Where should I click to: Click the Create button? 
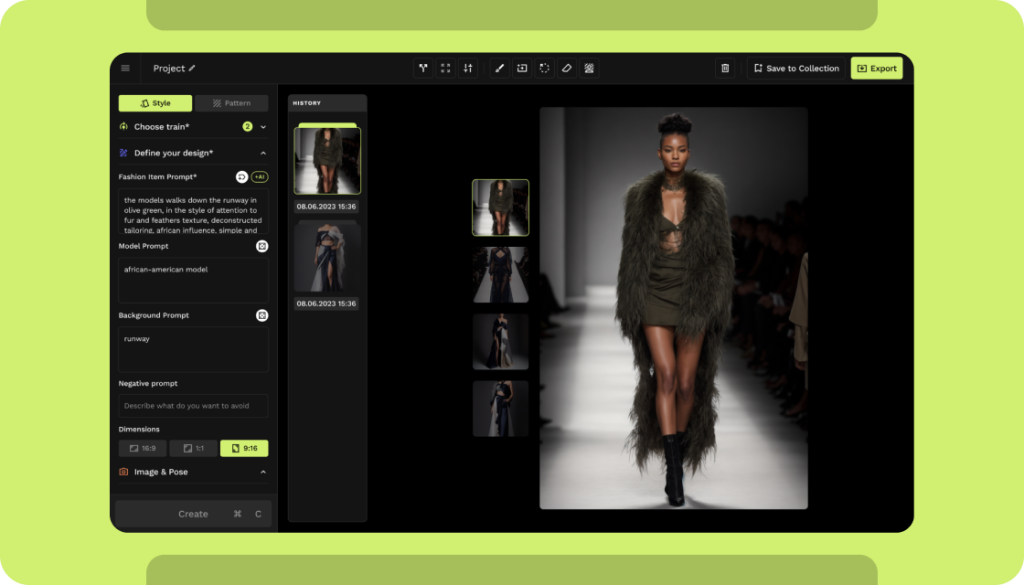193,514
